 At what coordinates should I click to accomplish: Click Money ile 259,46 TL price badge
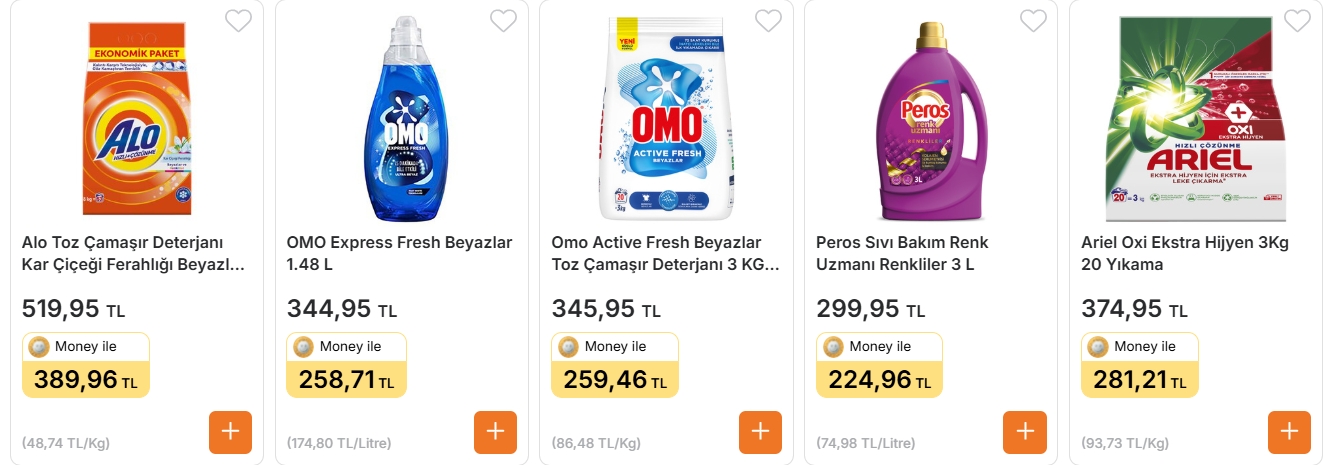pos(614,365)
